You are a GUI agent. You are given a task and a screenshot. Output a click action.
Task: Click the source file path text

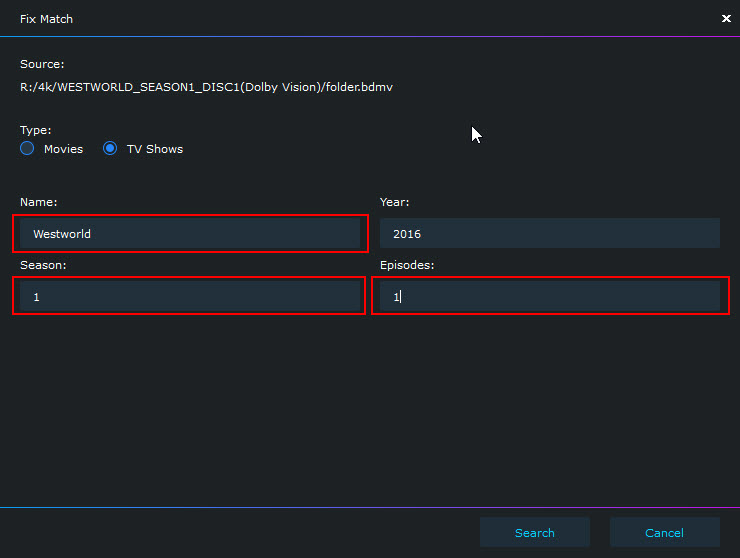pyautogui.click(x=206, y=87)
